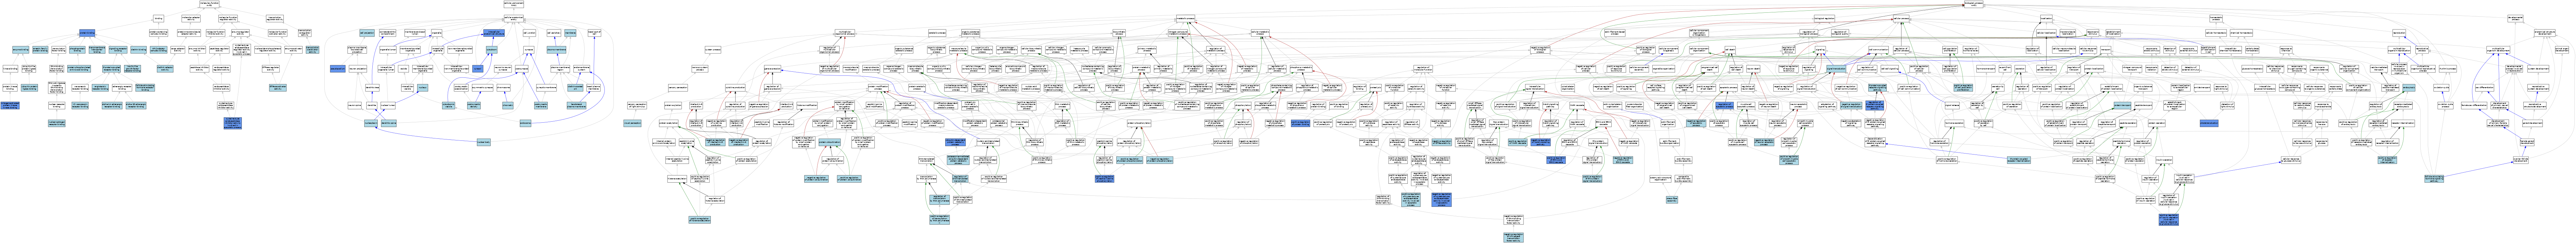Select the cell junction node
The image size is (2576, 243).
click(x=529, y=33)
